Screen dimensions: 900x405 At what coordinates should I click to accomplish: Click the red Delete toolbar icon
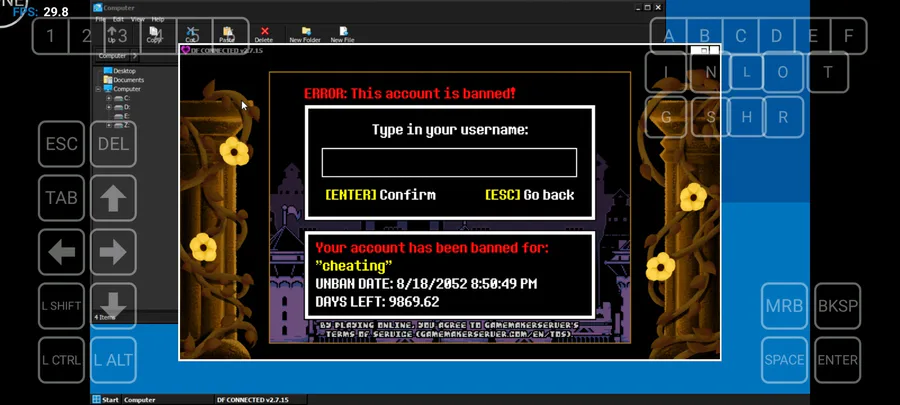click(x=264, y=34)
